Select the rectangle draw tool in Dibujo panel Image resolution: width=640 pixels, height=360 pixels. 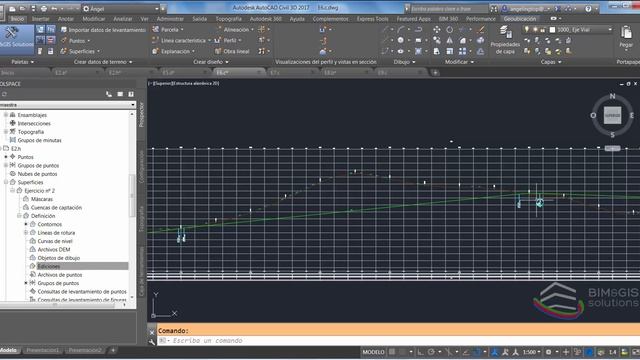pos(418,40)
